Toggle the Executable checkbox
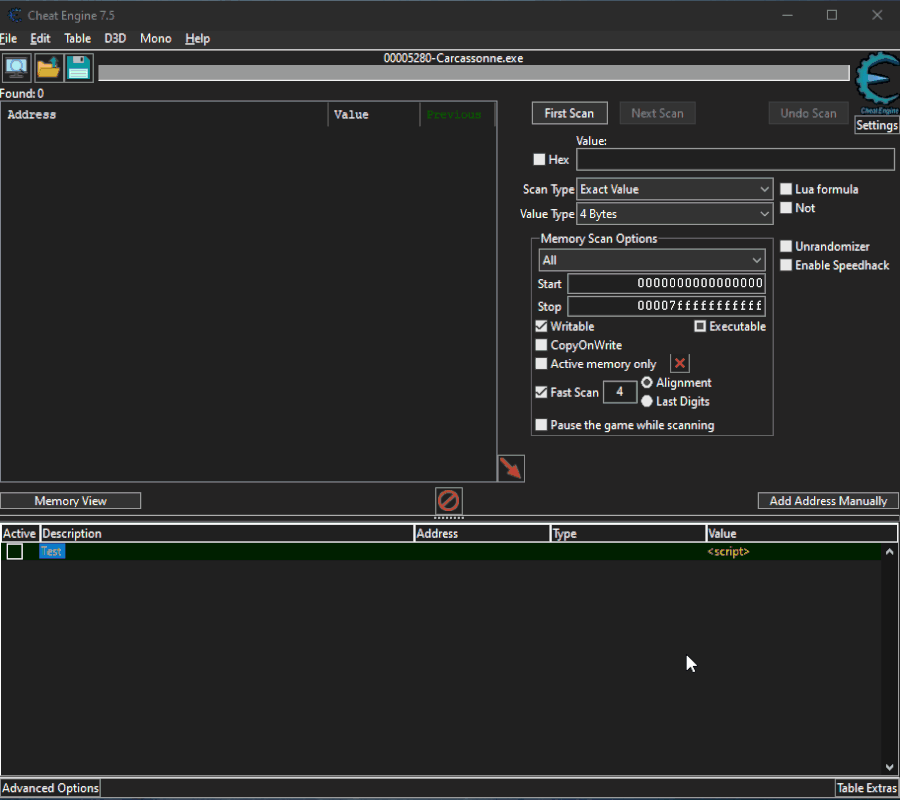This screenshot has width=900, height=800. [700, 326]
